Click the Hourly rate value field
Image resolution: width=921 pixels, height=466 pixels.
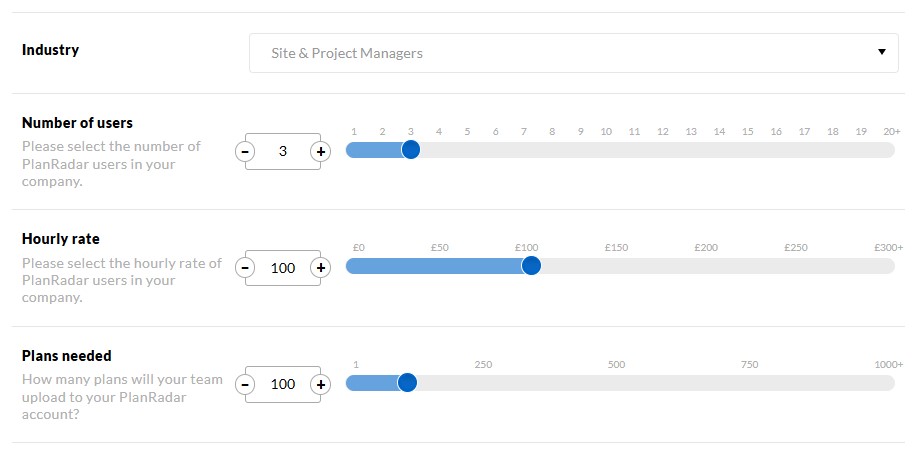283,268
